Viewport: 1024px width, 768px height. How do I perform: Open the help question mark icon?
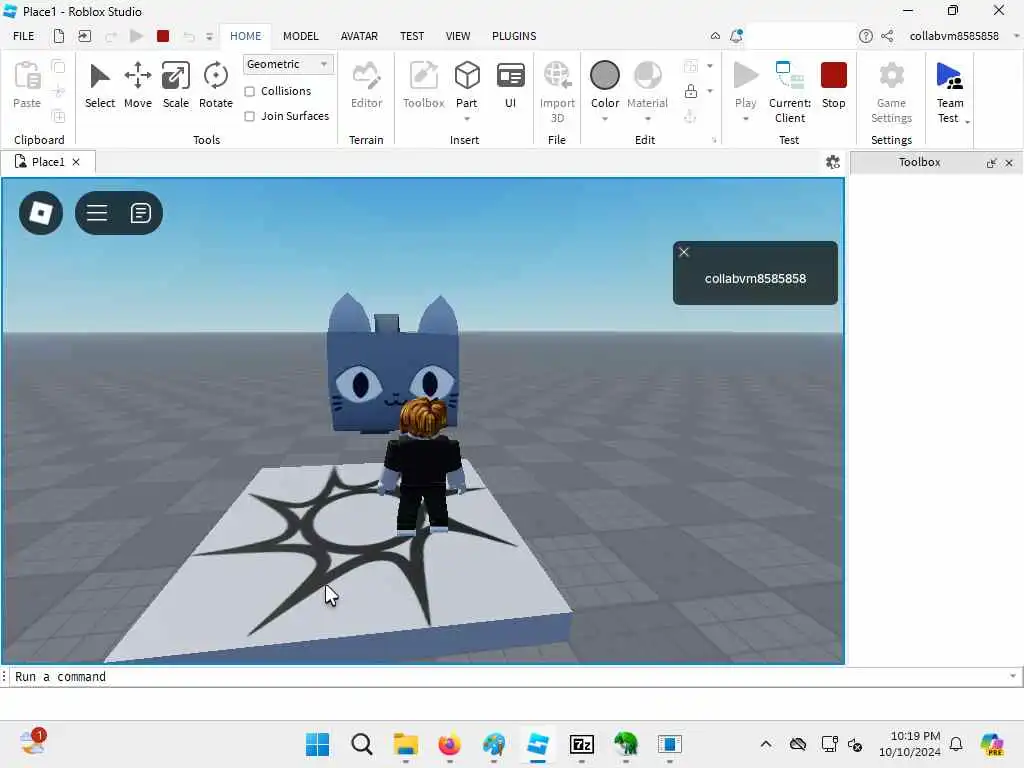click(865, 36)
